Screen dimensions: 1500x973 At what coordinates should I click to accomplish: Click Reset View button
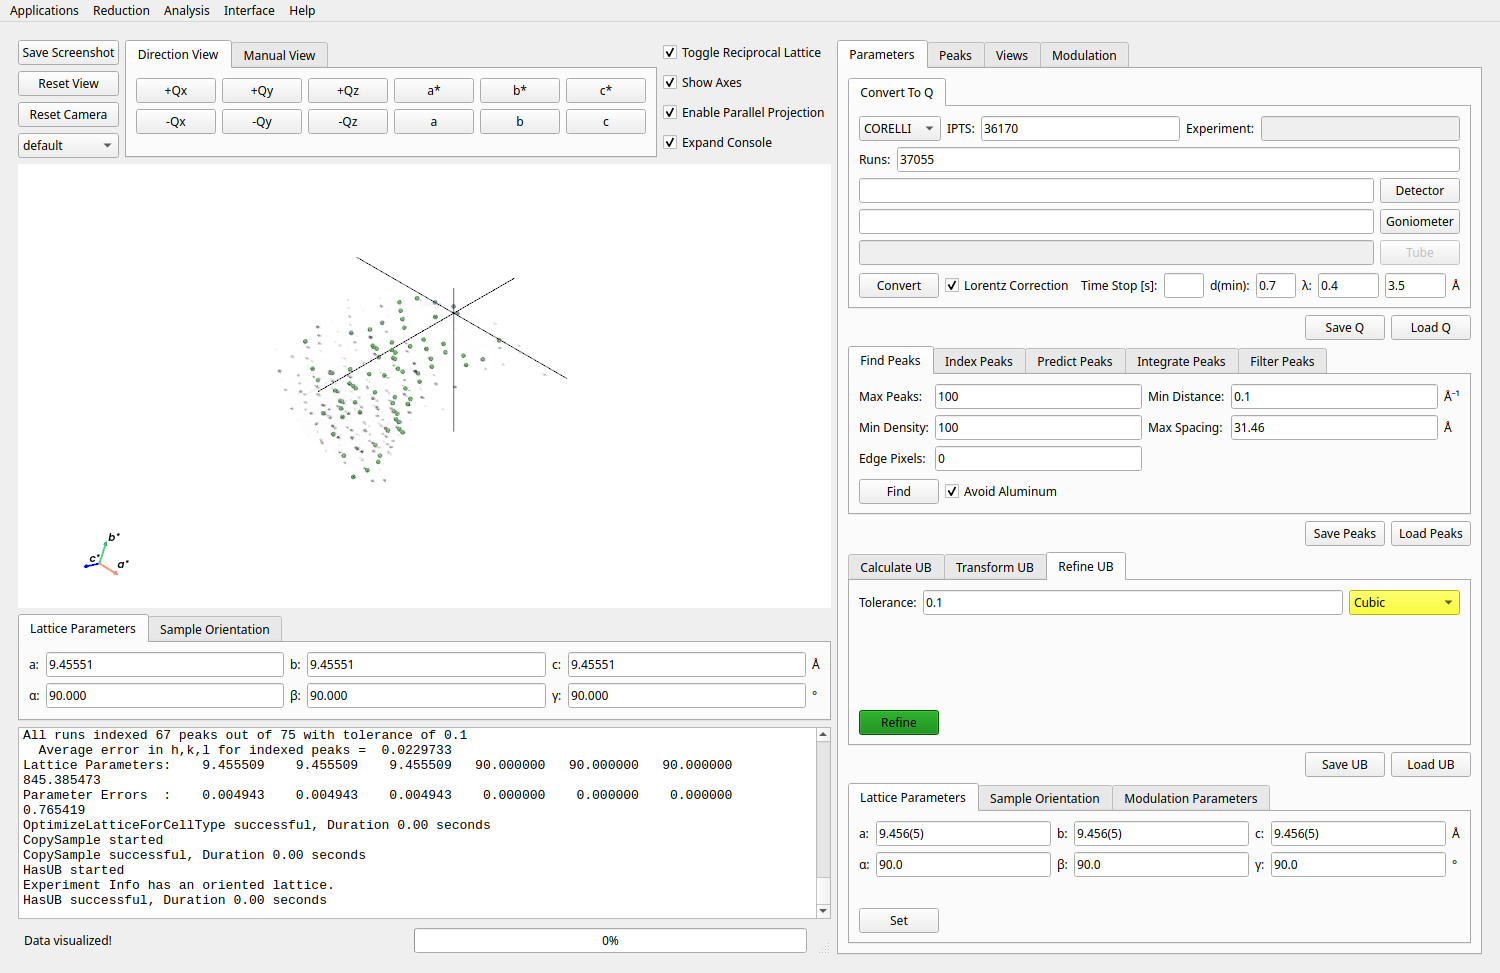click(68, 83)
